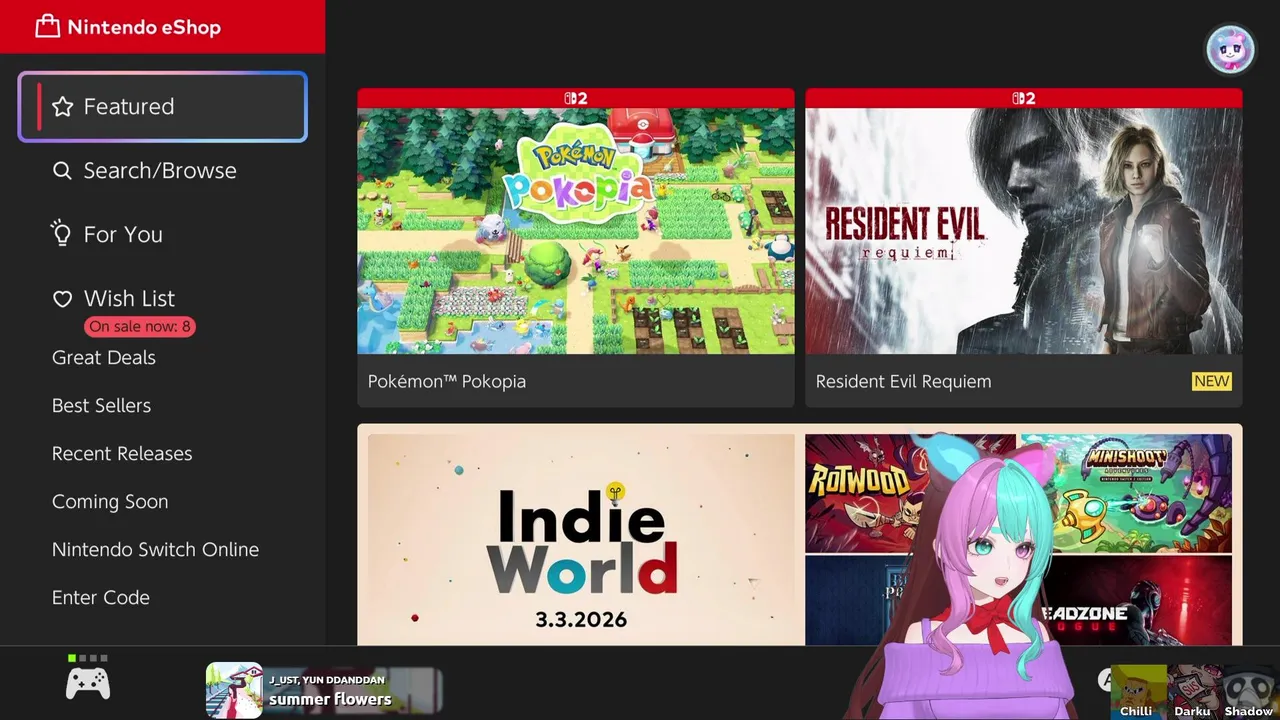Click the Nintendo eShop shopping bag icon
This screenshot has width=1280, height=720.
pyautogui.click(x=47, y=27)
